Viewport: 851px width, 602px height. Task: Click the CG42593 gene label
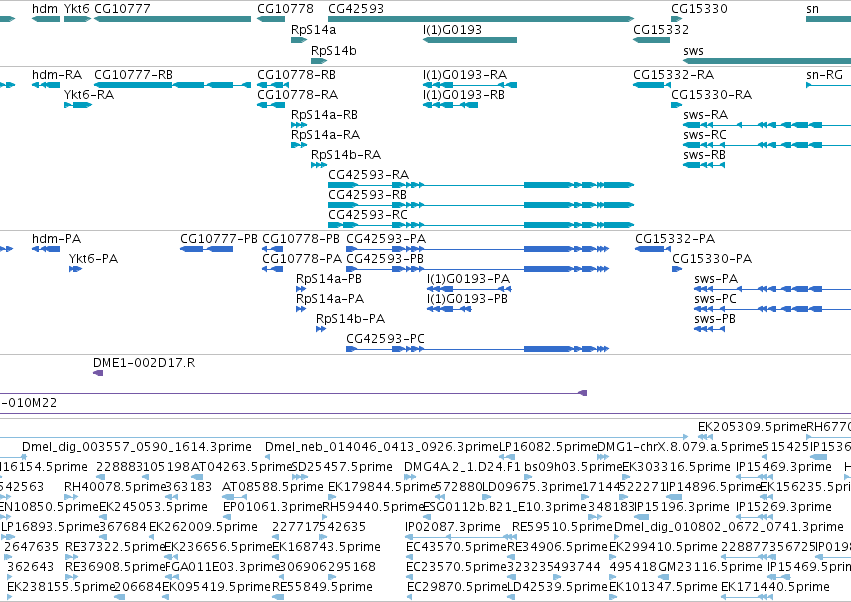[x=356, y=9]
